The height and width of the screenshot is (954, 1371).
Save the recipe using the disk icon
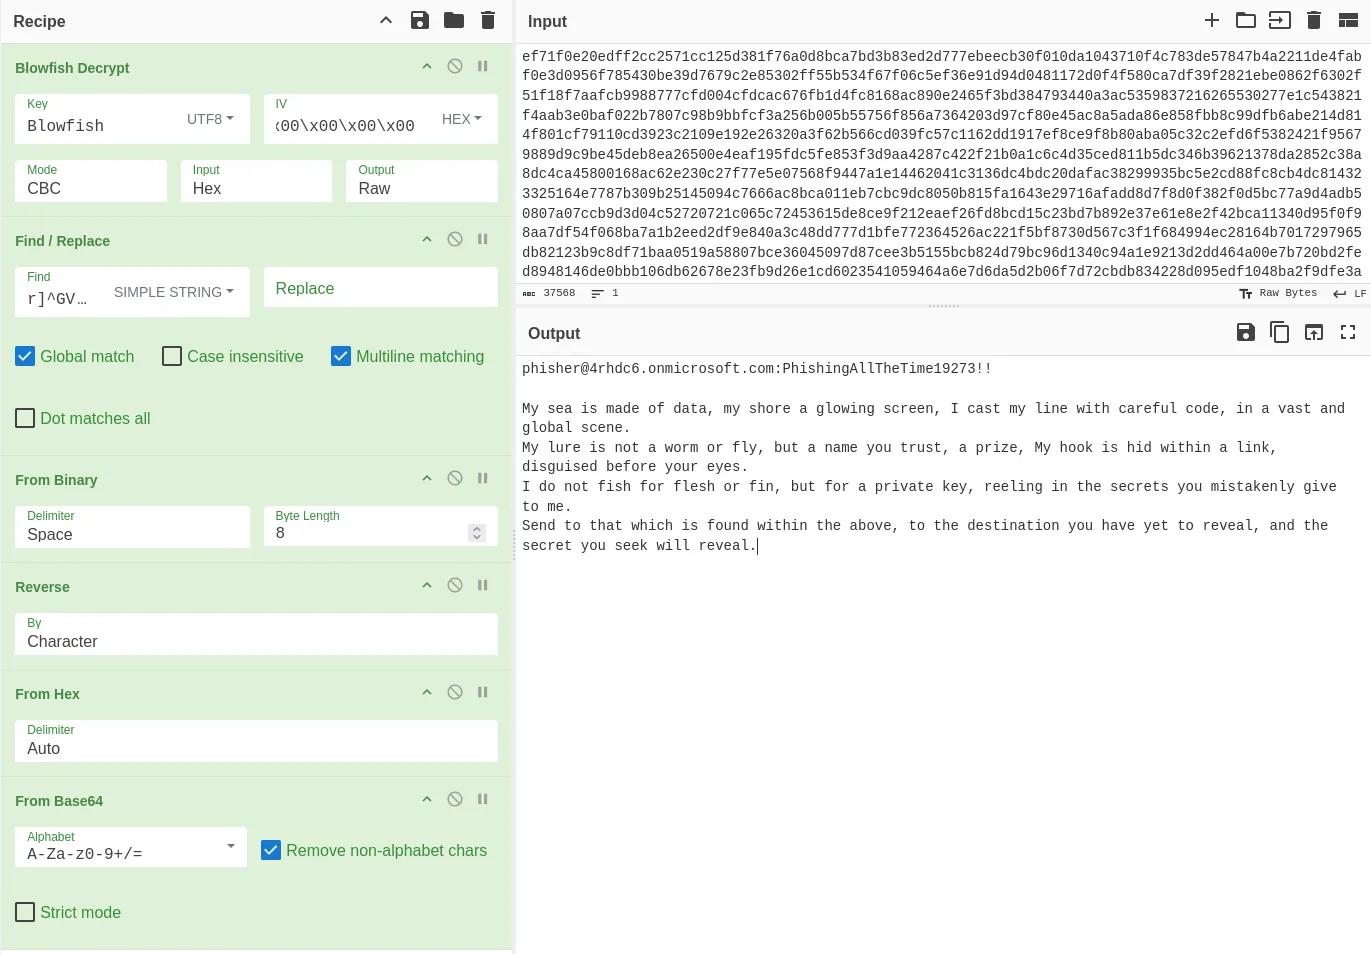420,20
